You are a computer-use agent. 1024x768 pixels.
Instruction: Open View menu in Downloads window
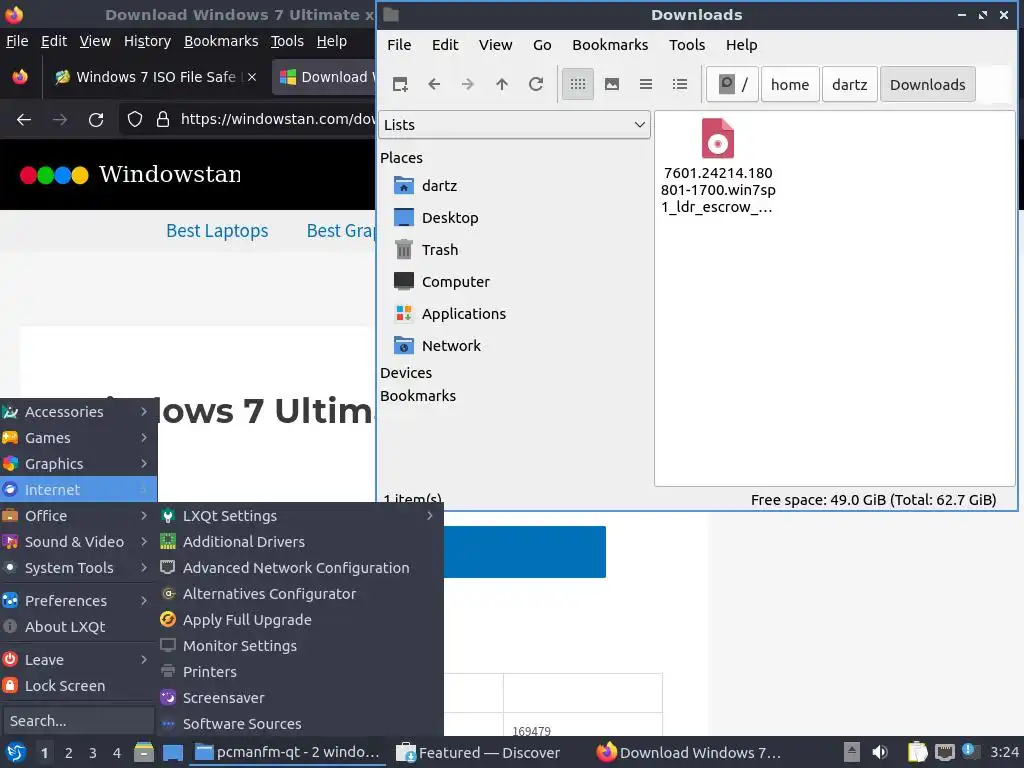coord(495,45)
